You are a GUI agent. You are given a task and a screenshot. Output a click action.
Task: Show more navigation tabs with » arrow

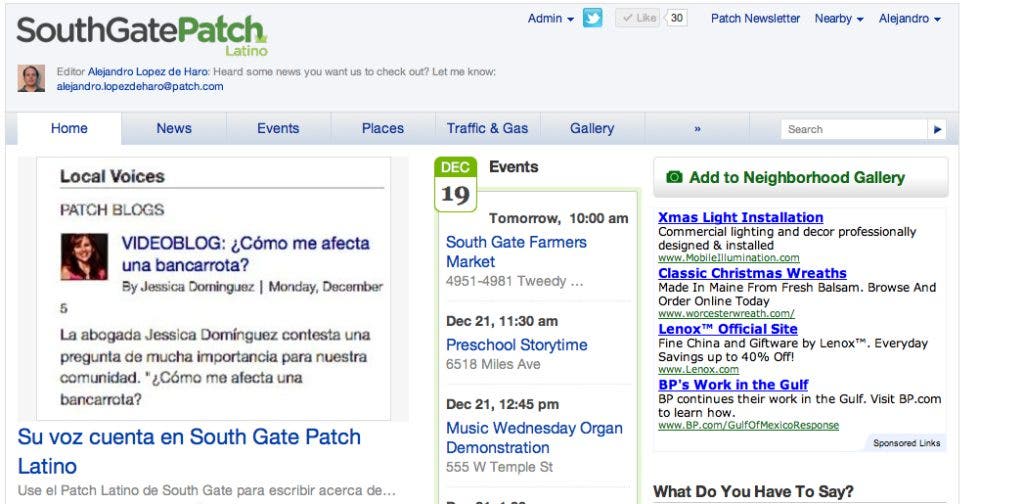pyautogui.click(x=697, y=129)
